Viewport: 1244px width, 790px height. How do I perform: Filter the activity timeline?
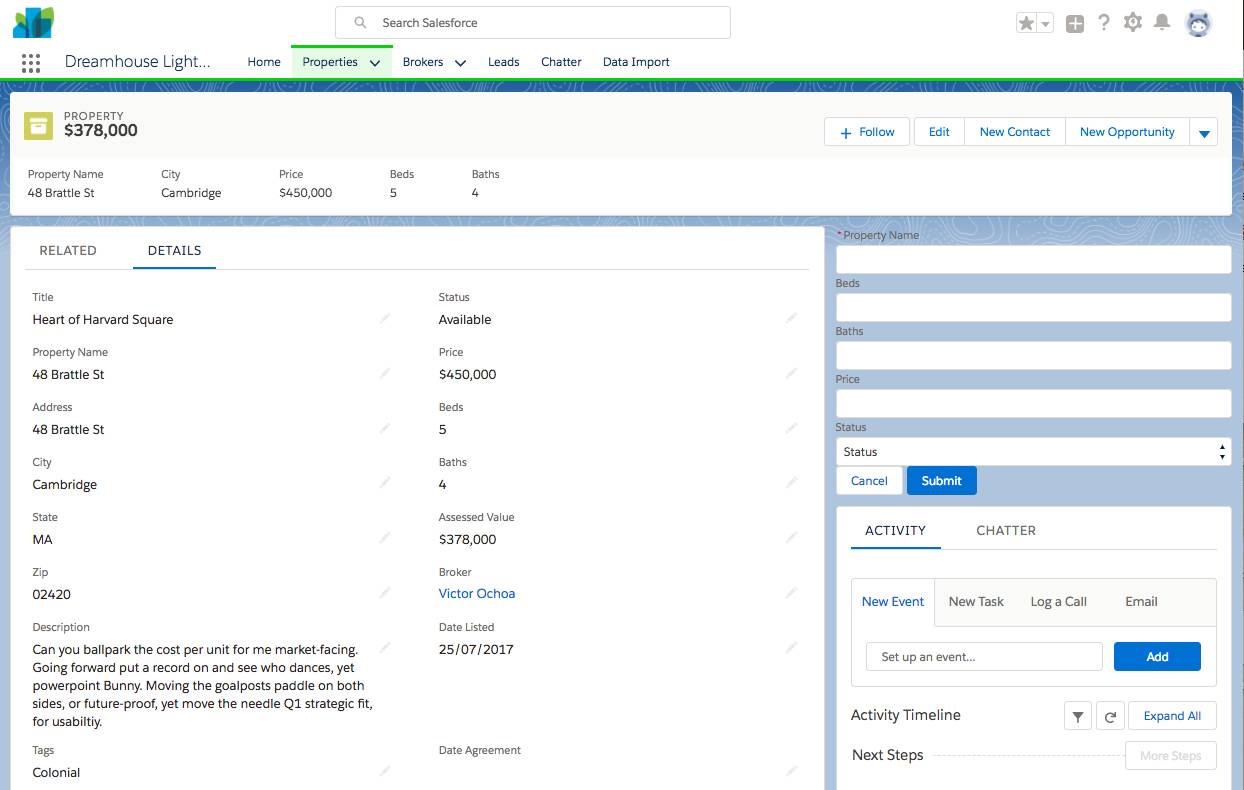point(1078,716)
